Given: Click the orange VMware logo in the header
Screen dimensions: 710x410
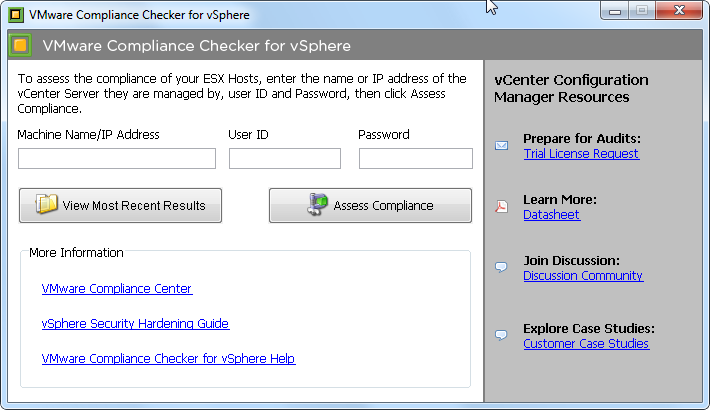Looking at the screenshot, I should click(x=20, y=45).
